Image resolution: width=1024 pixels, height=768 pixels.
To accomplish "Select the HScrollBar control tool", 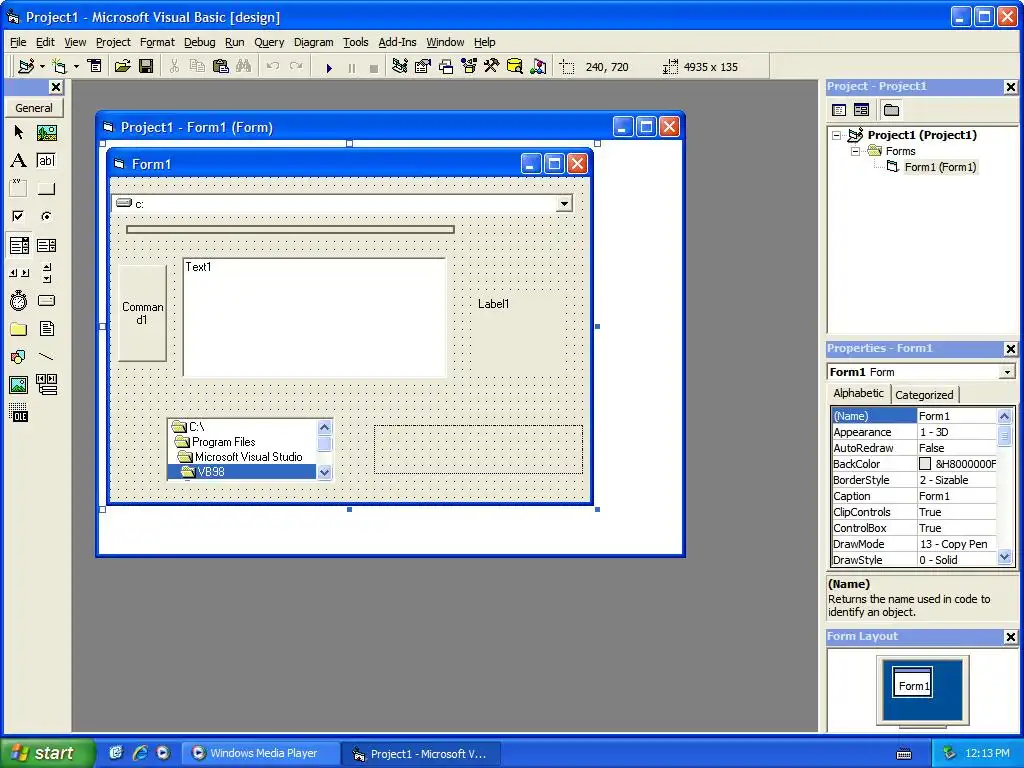I will [x=18, y=273].
